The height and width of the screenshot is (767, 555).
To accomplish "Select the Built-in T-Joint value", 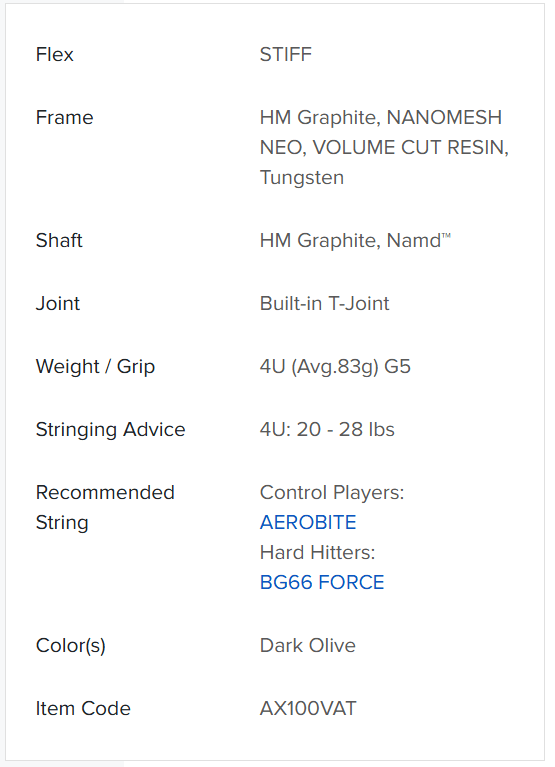I will (x=324, y=303).
